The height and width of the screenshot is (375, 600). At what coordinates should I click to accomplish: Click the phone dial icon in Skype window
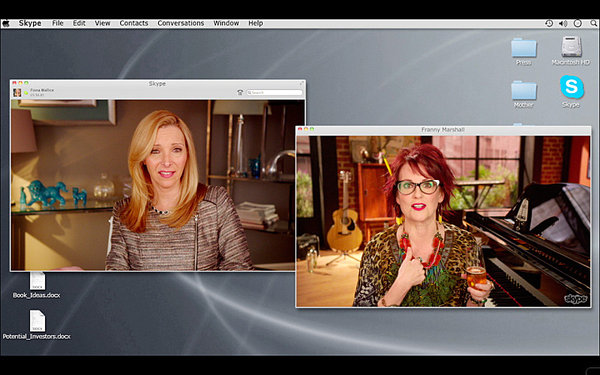[x=240, y=92]
